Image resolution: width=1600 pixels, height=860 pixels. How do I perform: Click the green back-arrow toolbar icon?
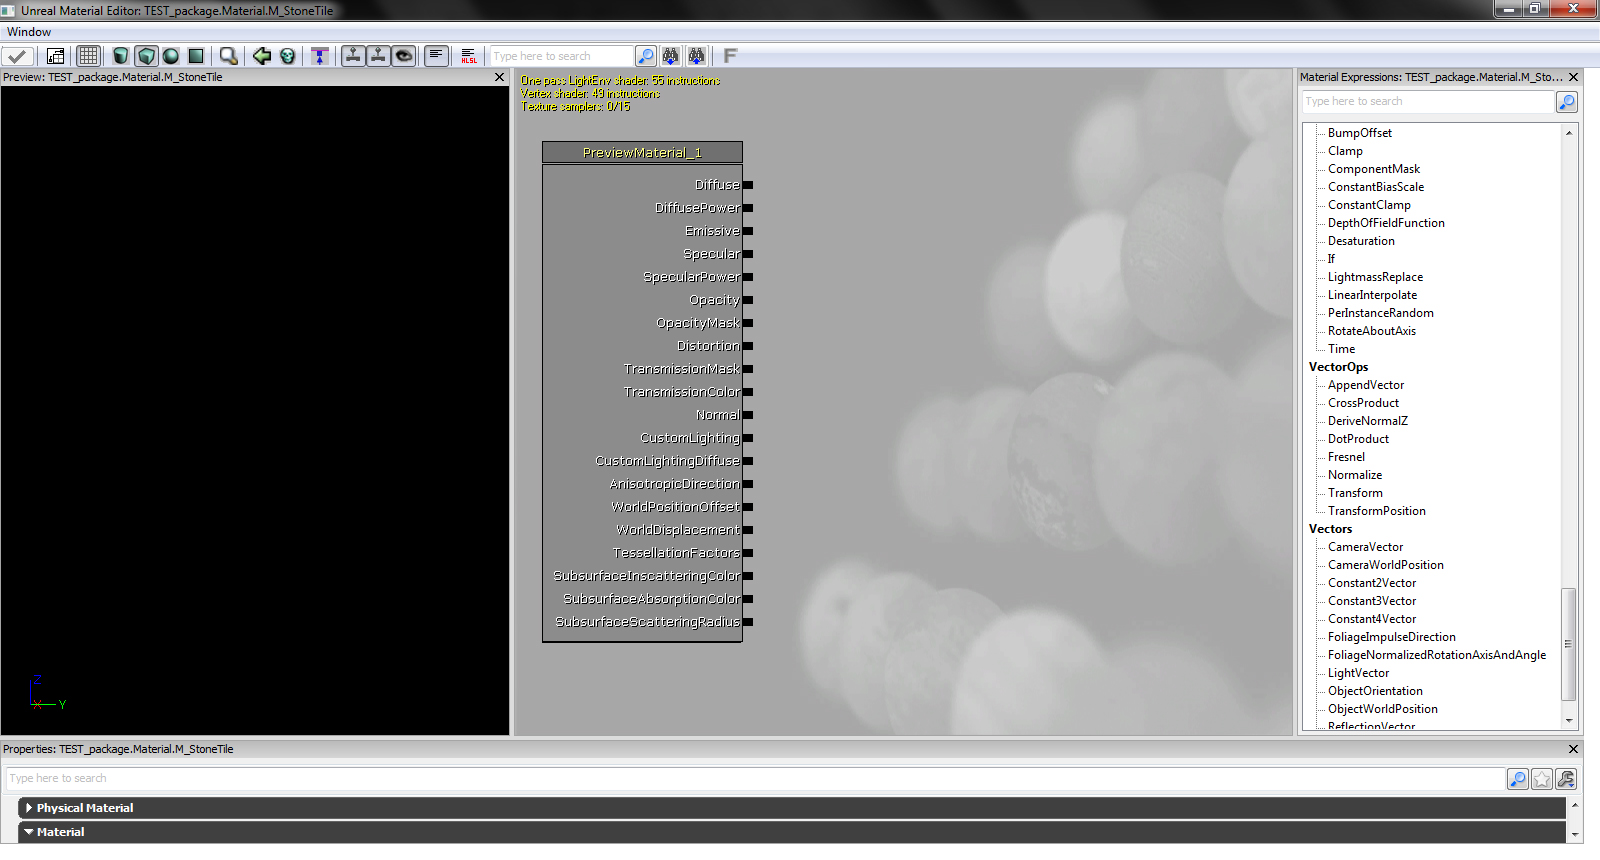pyautogui.click(x=262, y=56)
